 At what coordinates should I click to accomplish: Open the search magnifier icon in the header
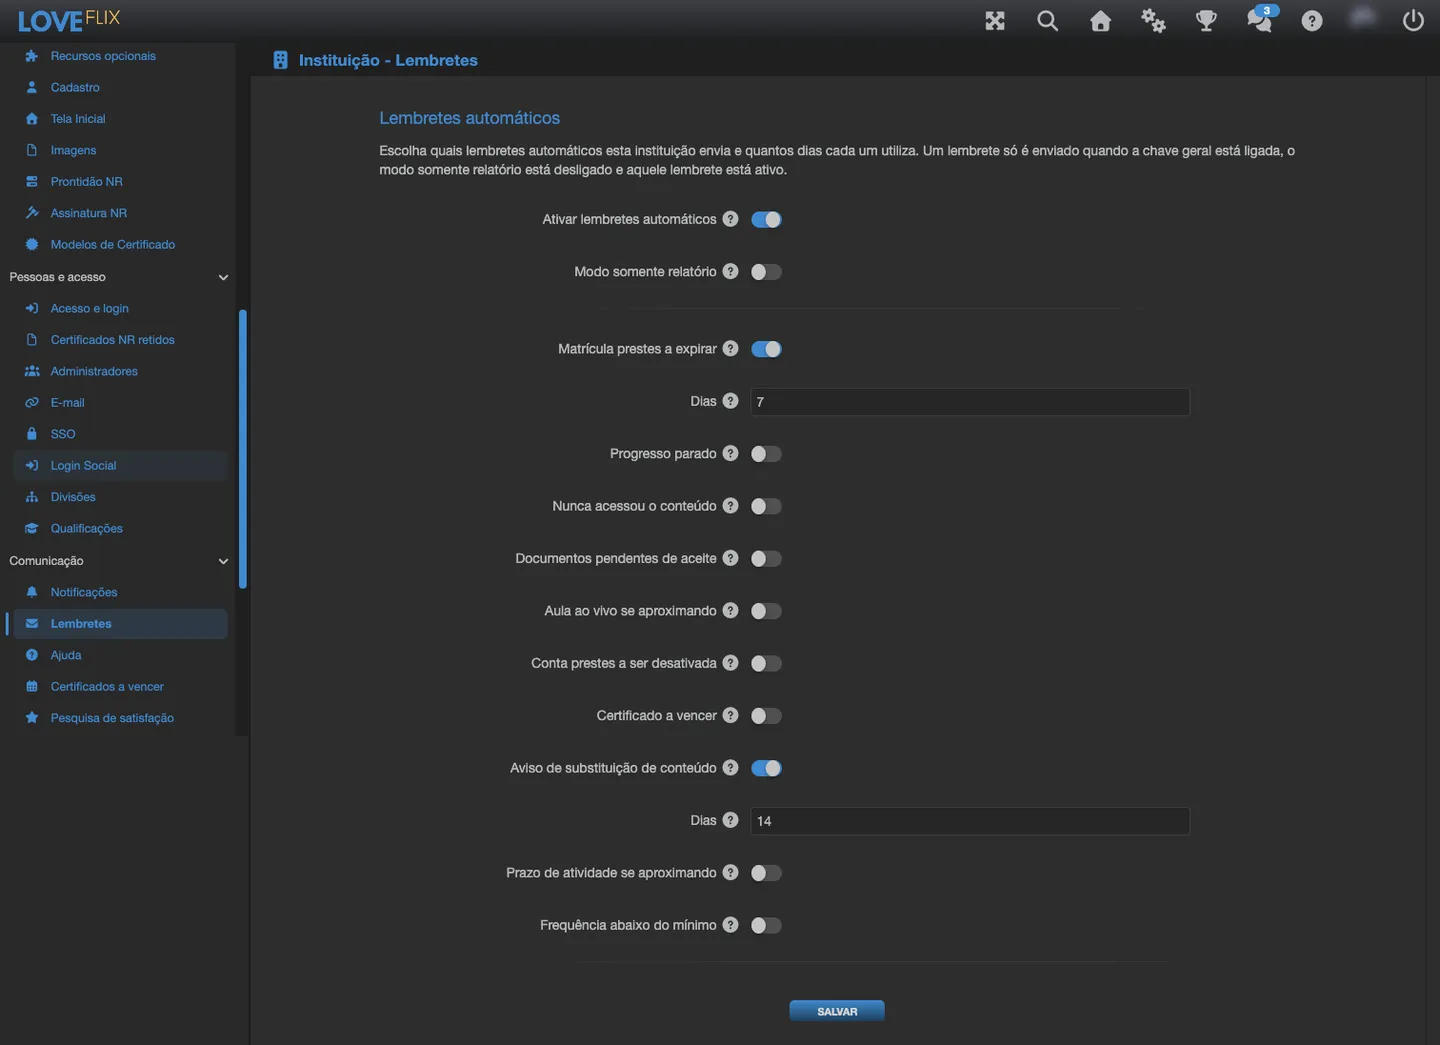pos(1047,21)
